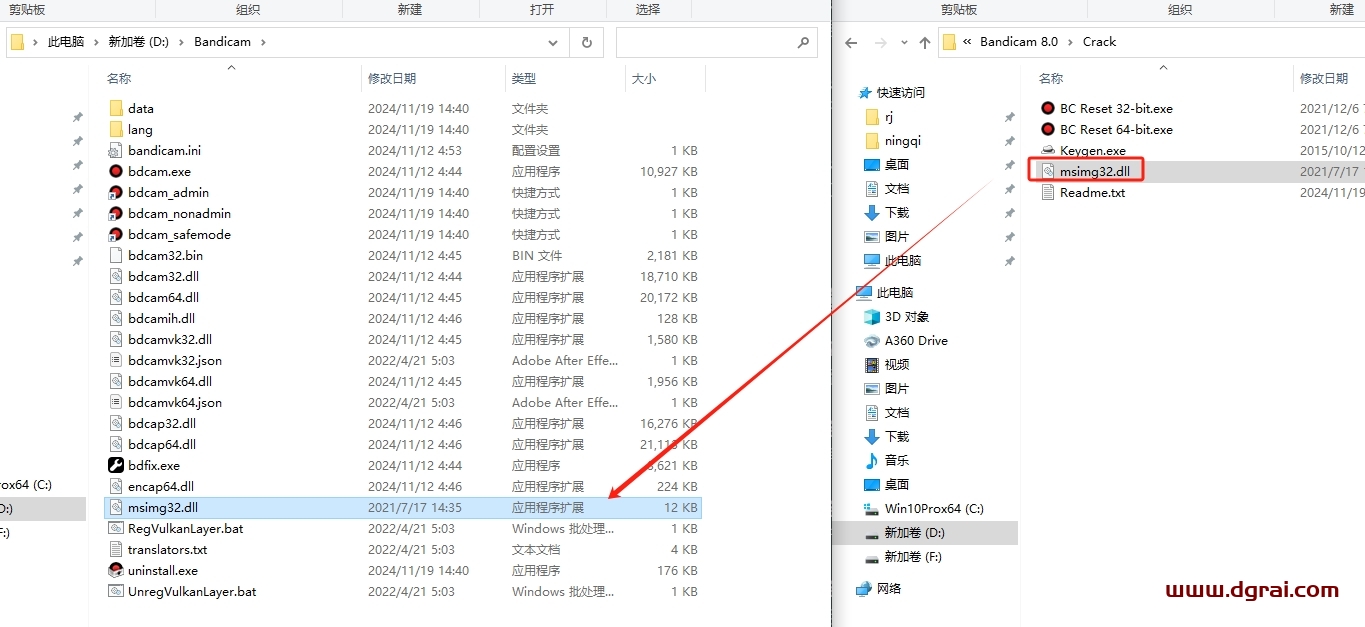Select the lang folder icon
The width and height of the screenshot is (1365, 627).
point(115,129)
